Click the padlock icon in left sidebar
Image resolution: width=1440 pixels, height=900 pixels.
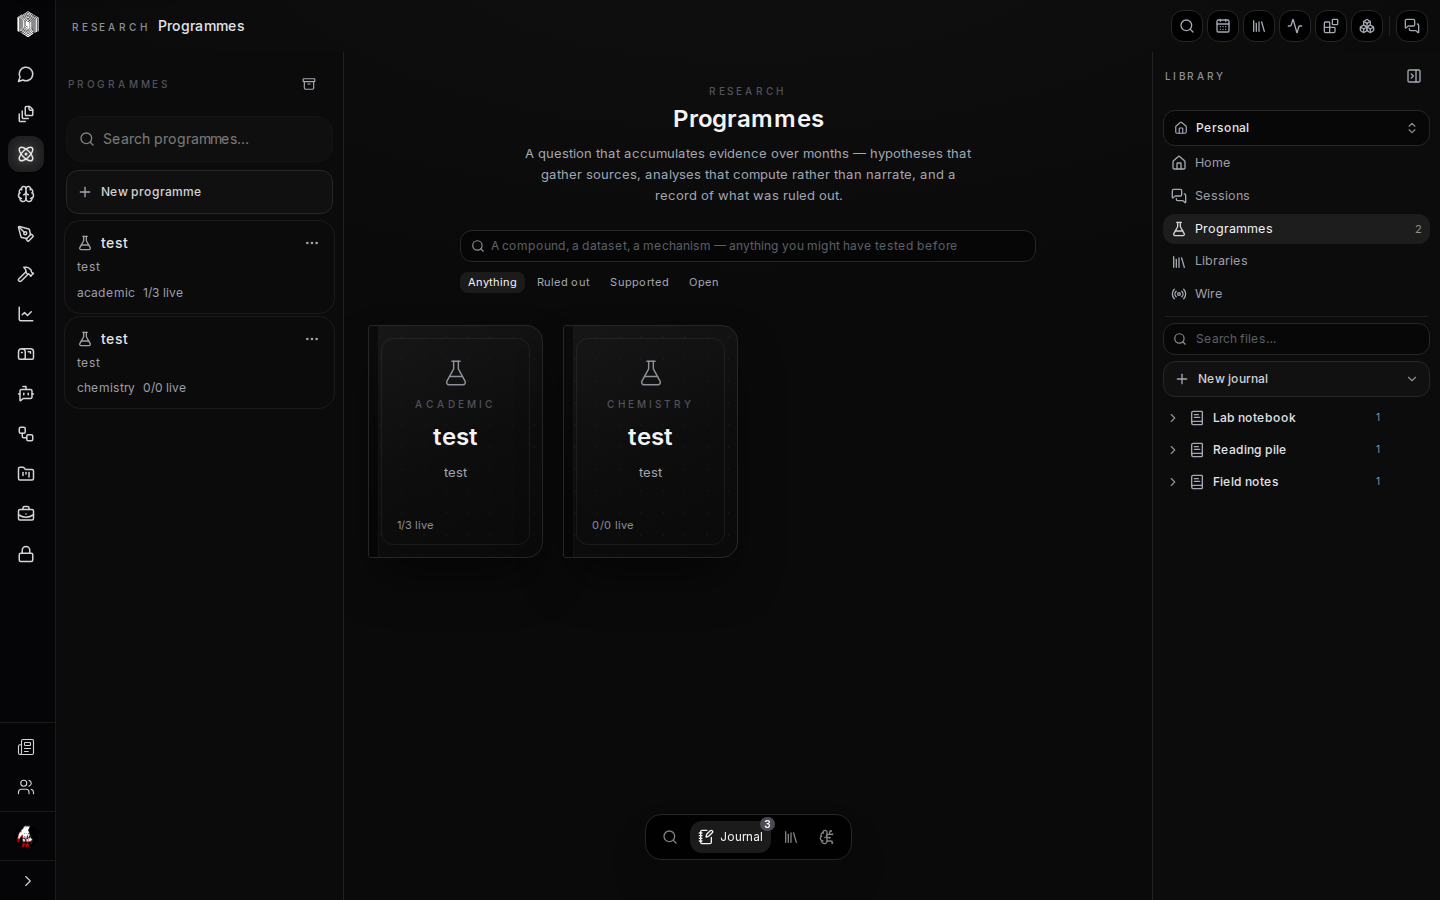point(26,554)
